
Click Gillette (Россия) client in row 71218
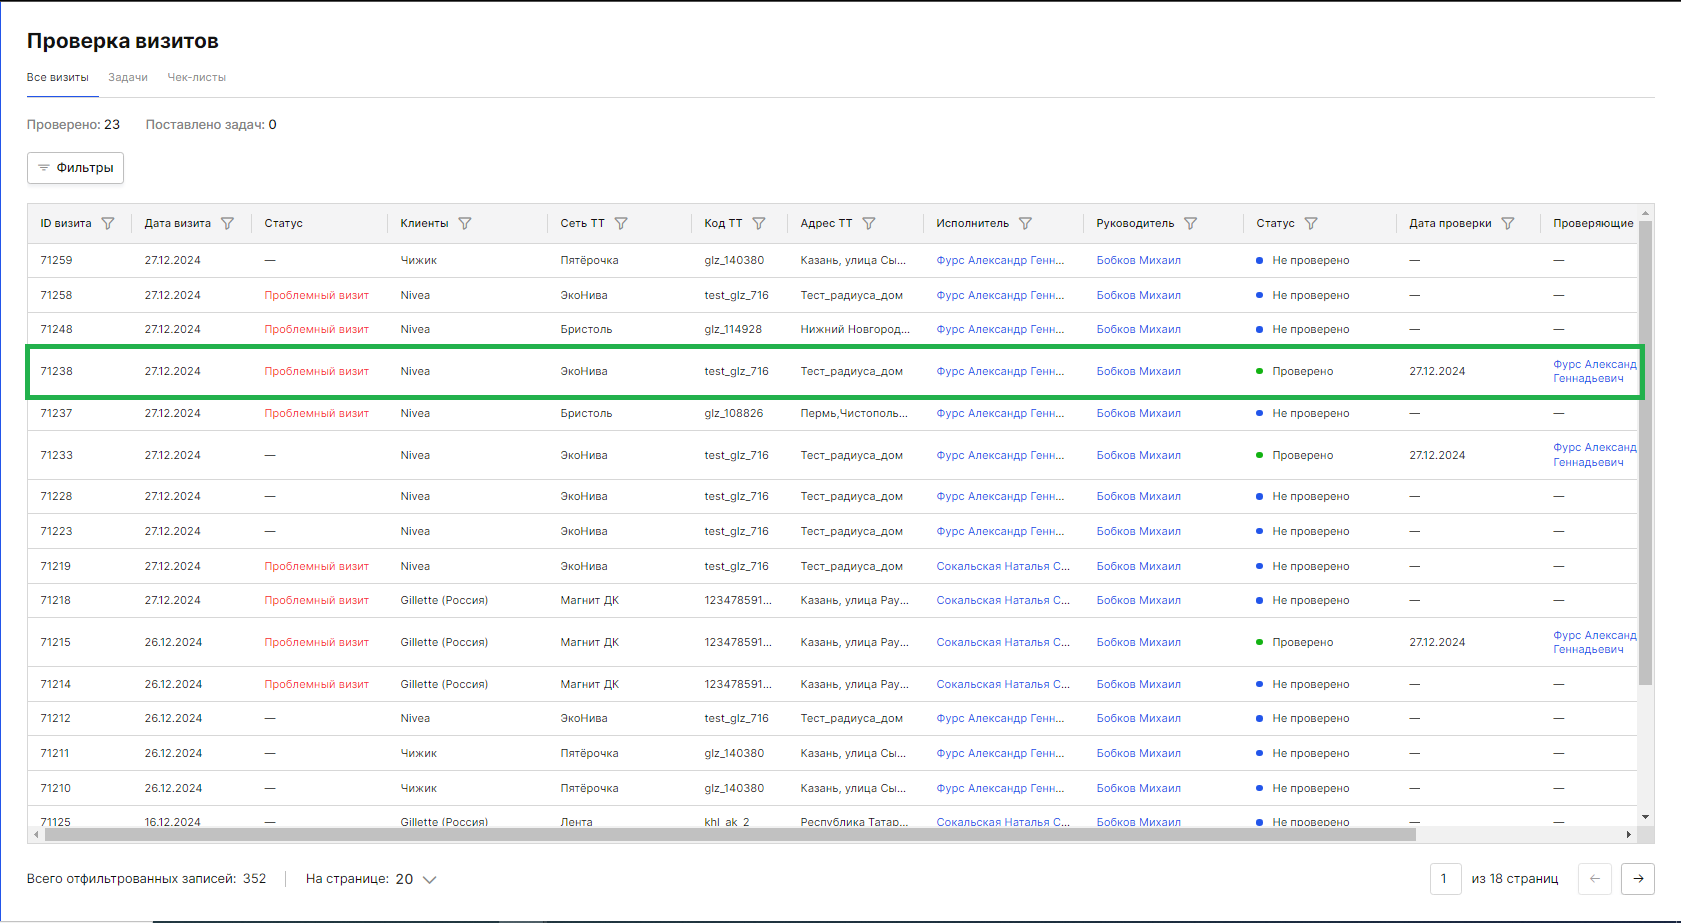click(x=444, y=600)
